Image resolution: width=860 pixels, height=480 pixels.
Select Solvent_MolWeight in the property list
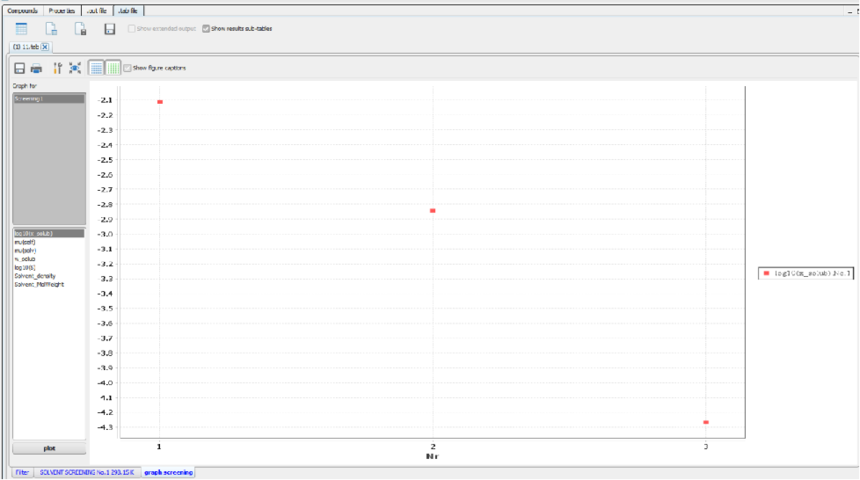tap(39, 285)
